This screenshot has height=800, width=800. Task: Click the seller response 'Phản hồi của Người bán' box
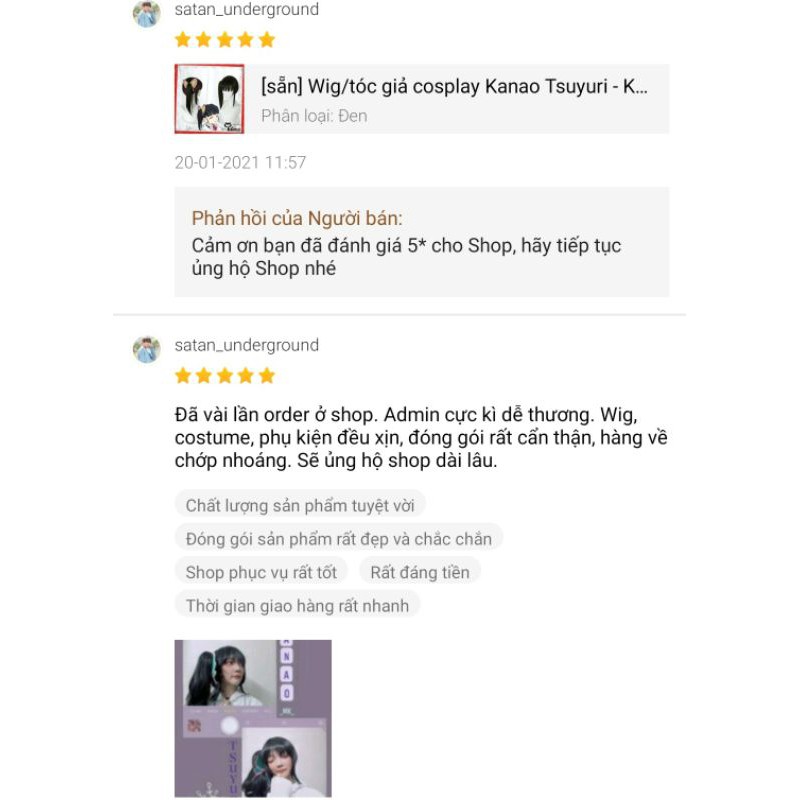click(421, 242)
